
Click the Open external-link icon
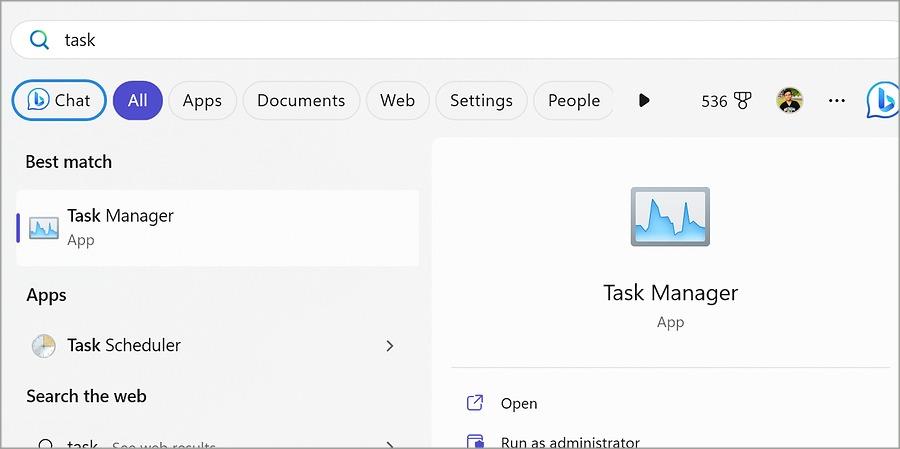tap(475, 403)
